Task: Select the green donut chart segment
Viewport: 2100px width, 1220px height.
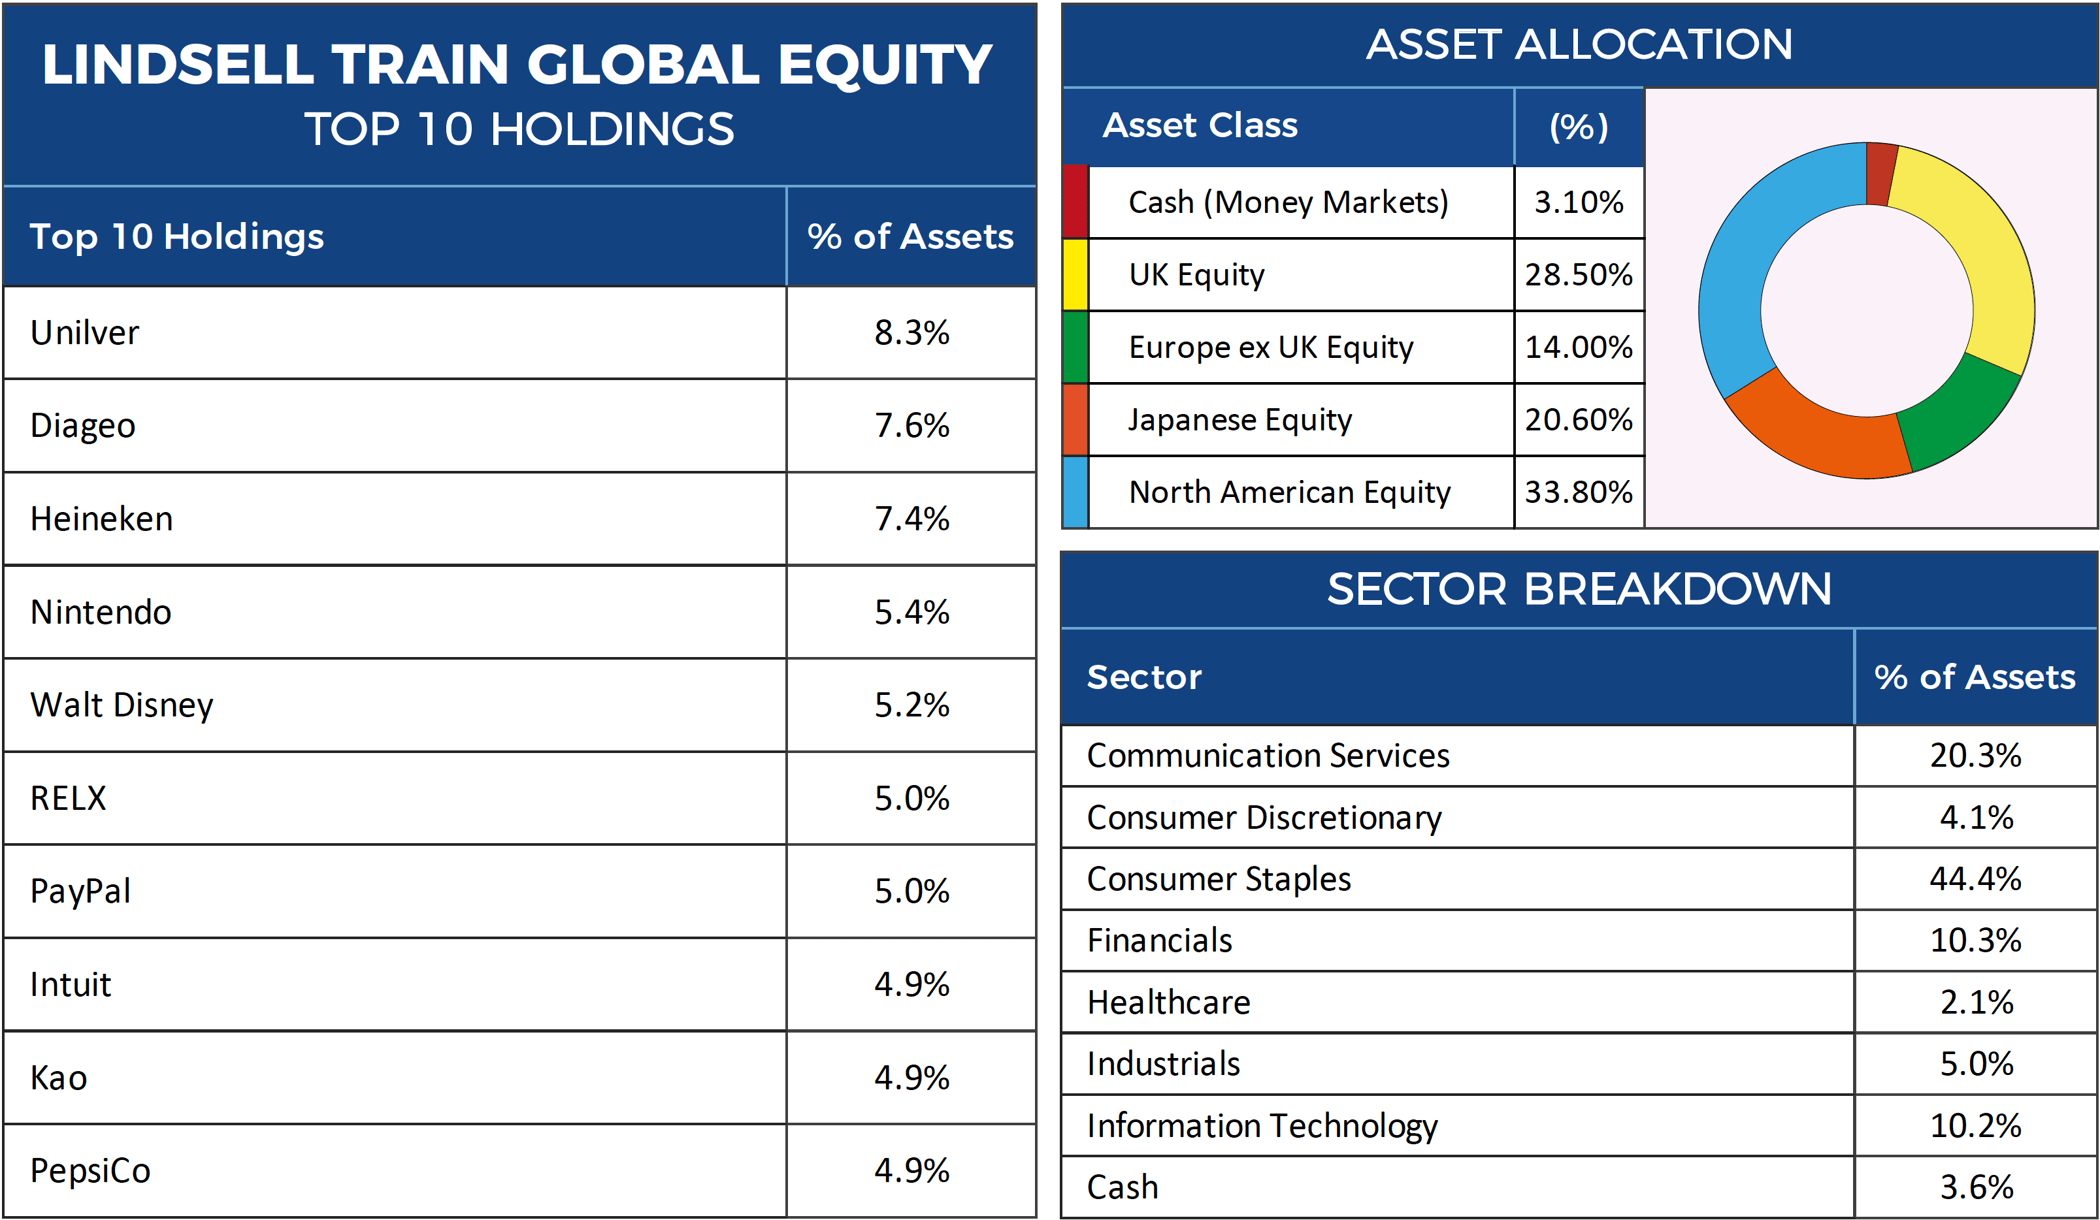Action: [x=1955, y=415]
